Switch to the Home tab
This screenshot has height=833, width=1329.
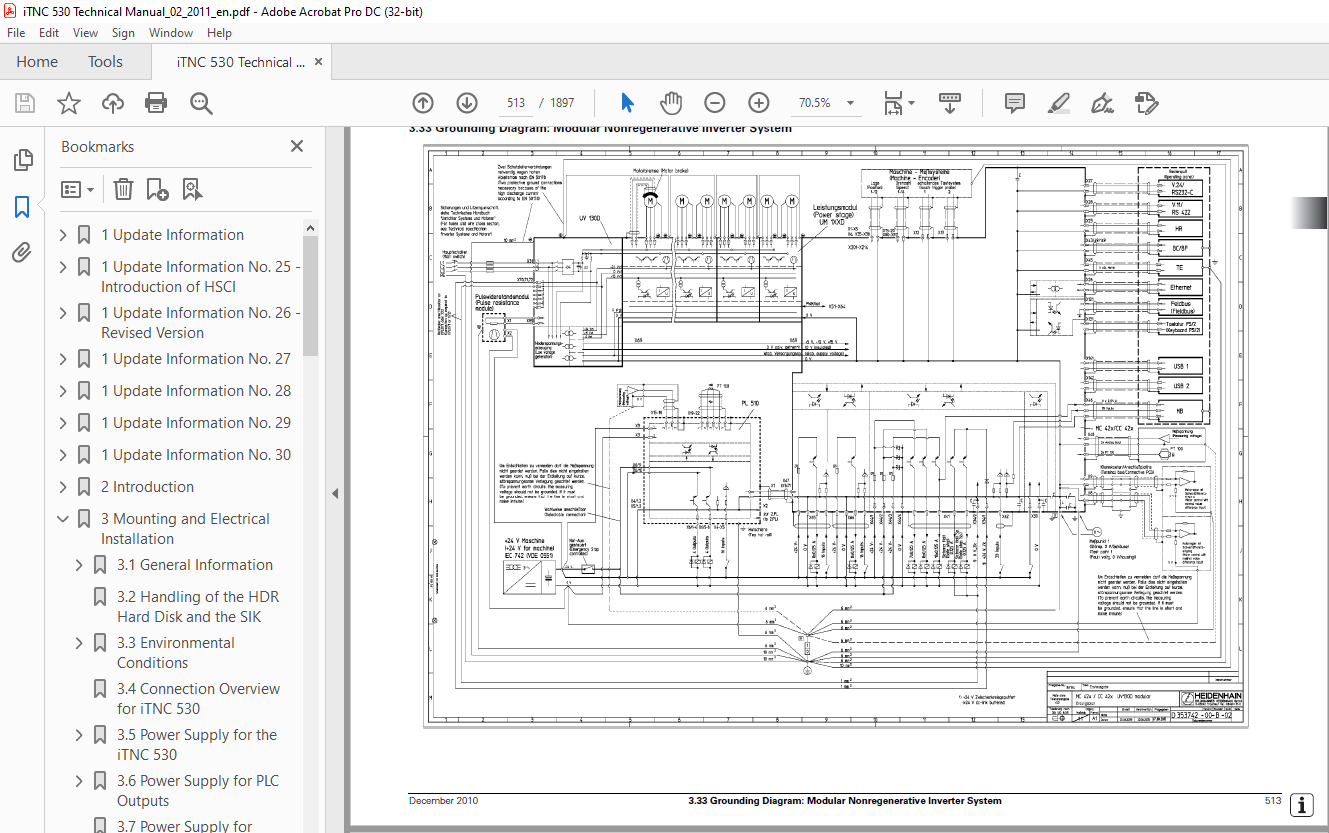pos(37,62)
